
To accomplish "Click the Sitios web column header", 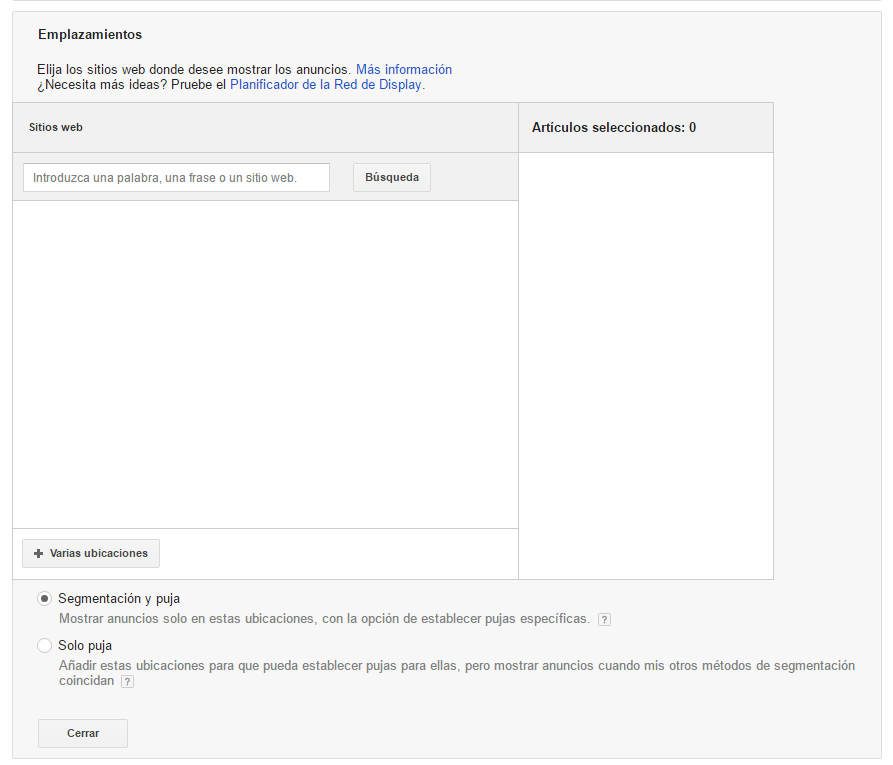I will click(56, 128).
